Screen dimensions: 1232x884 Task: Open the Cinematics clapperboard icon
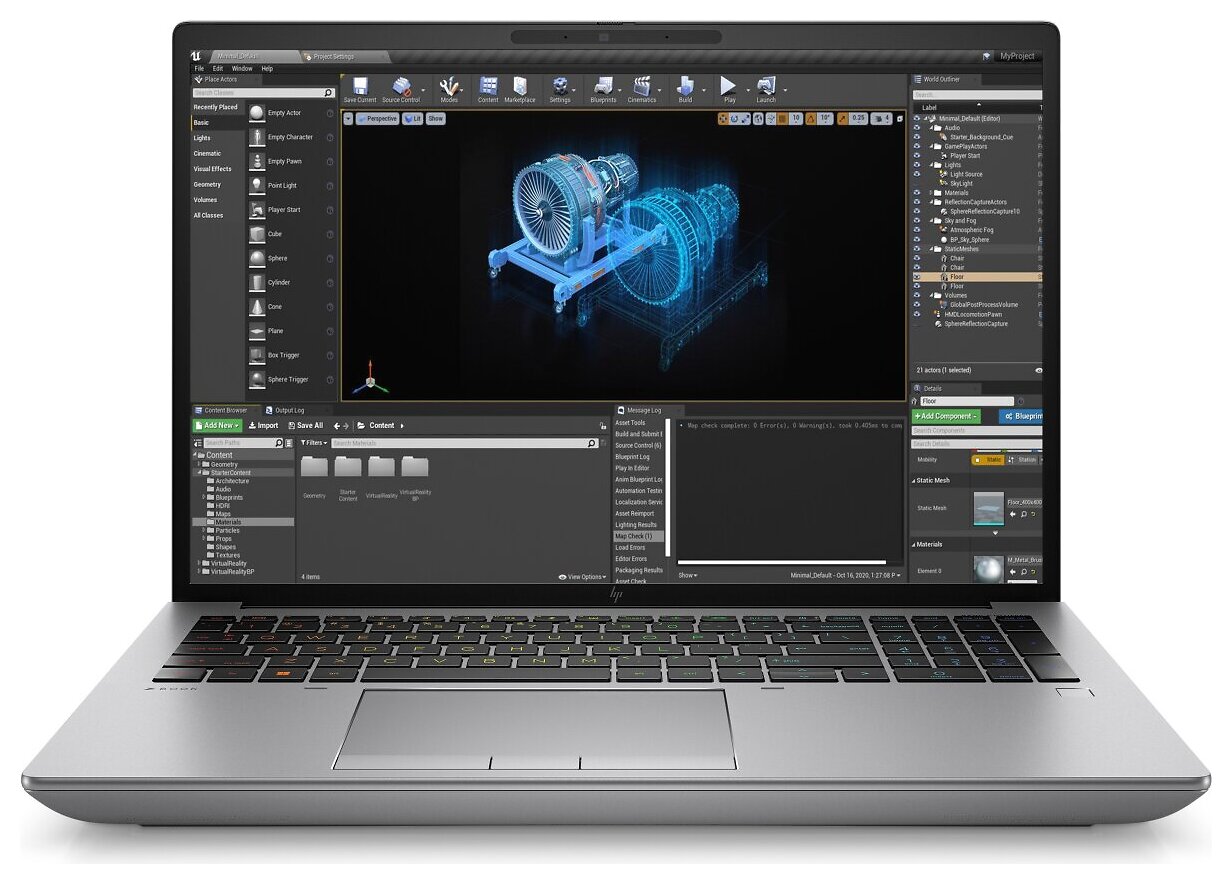point(642,86)
